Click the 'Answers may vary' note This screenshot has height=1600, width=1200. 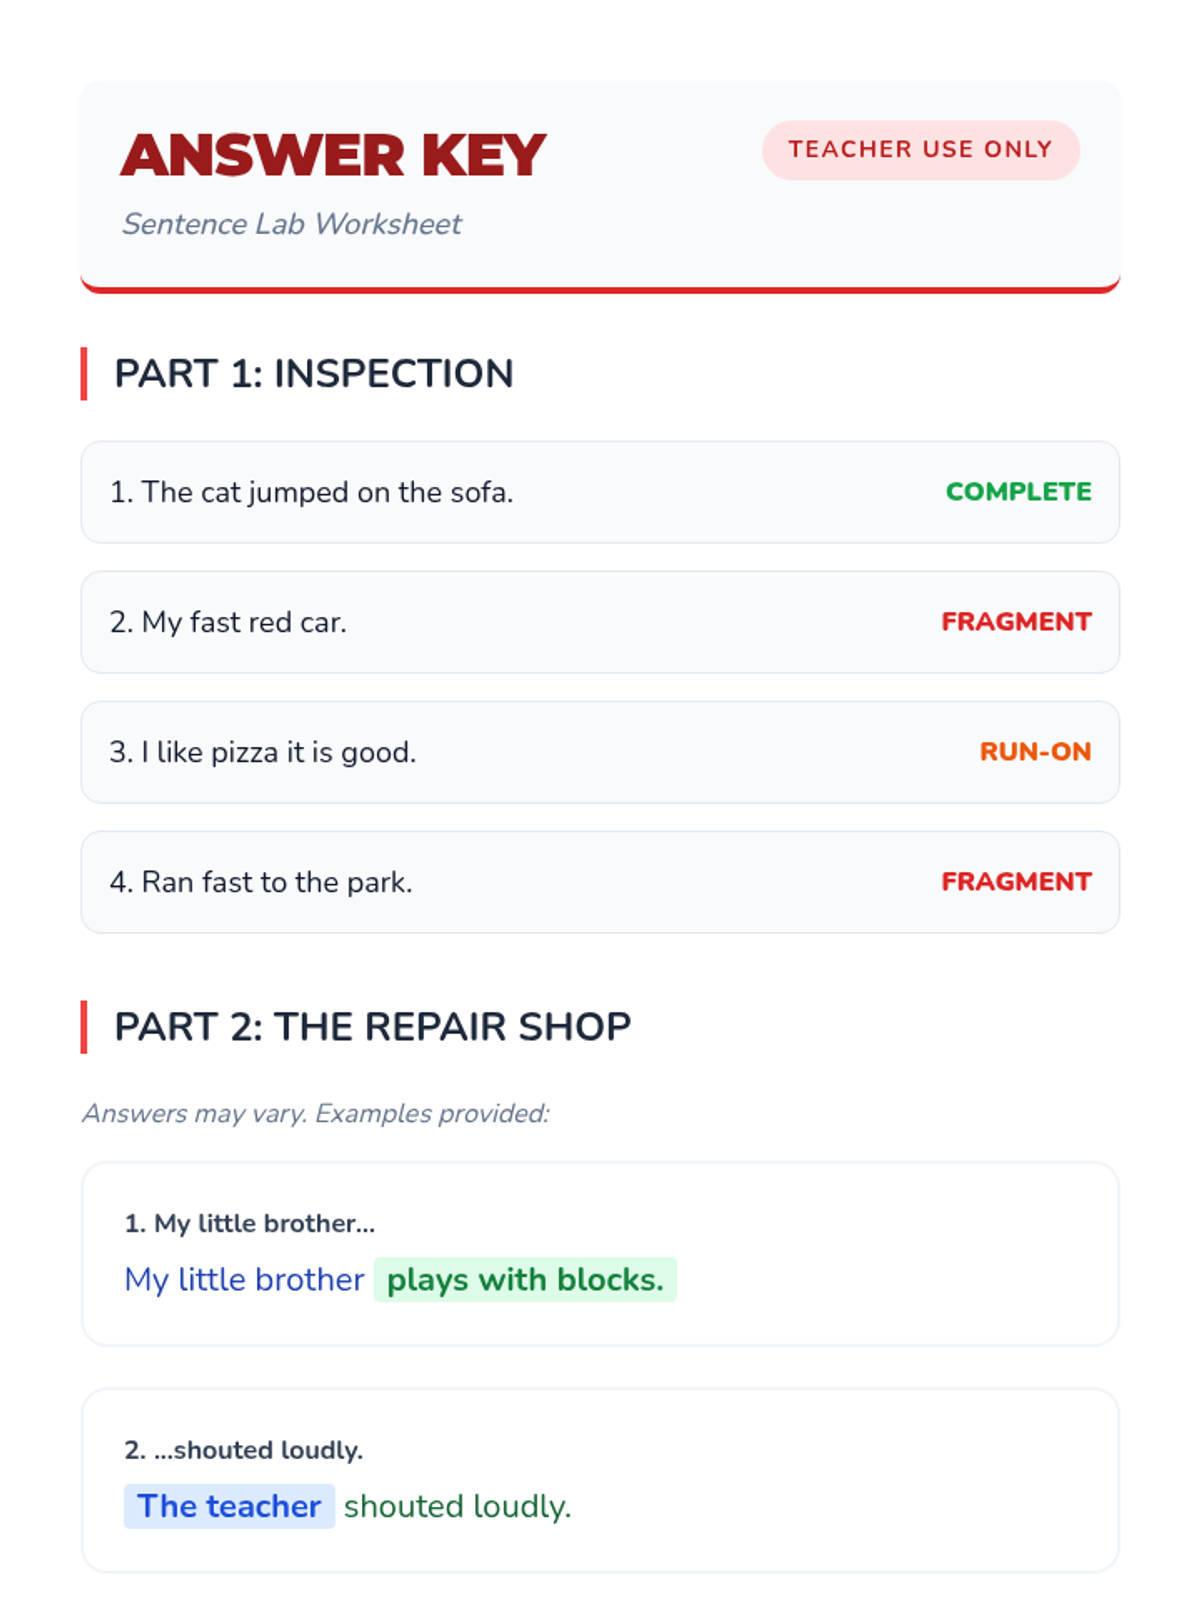(316, 1113)
